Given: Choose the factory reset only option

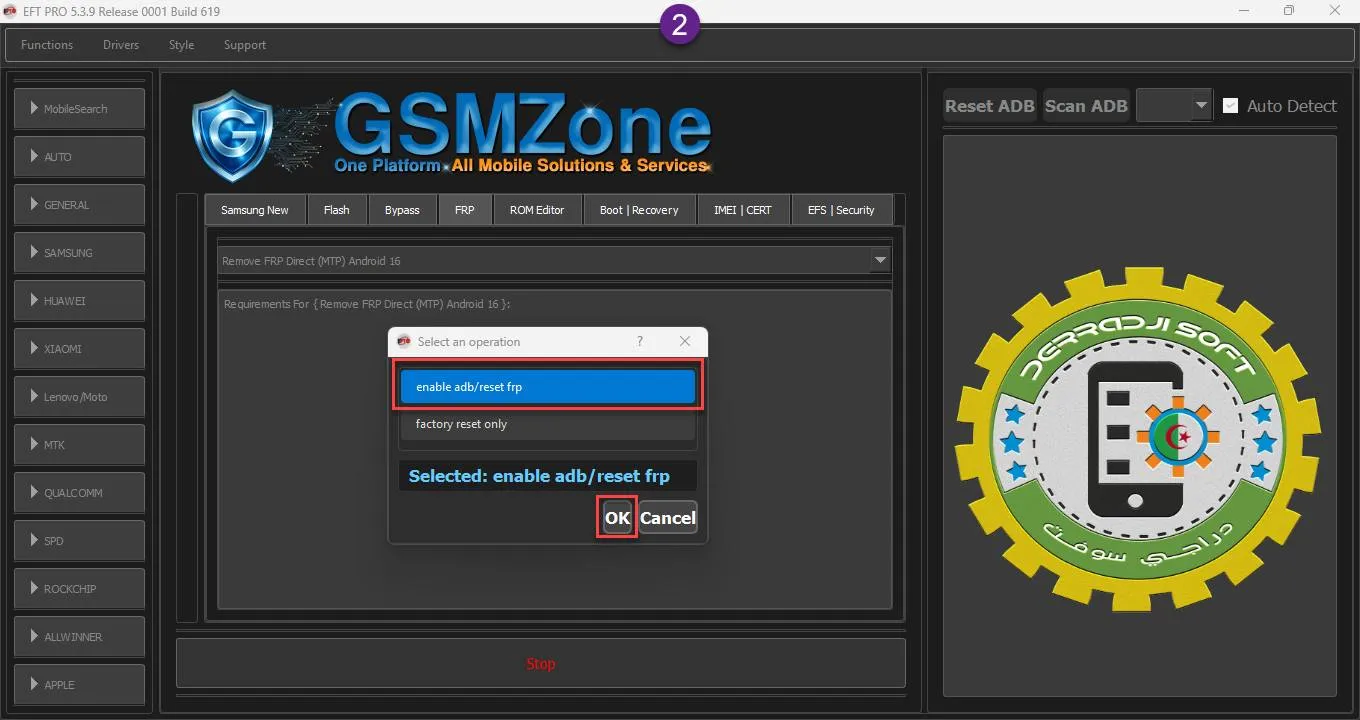Looking at the screenshot, I should pyautogui.click(x=547, y=424).
